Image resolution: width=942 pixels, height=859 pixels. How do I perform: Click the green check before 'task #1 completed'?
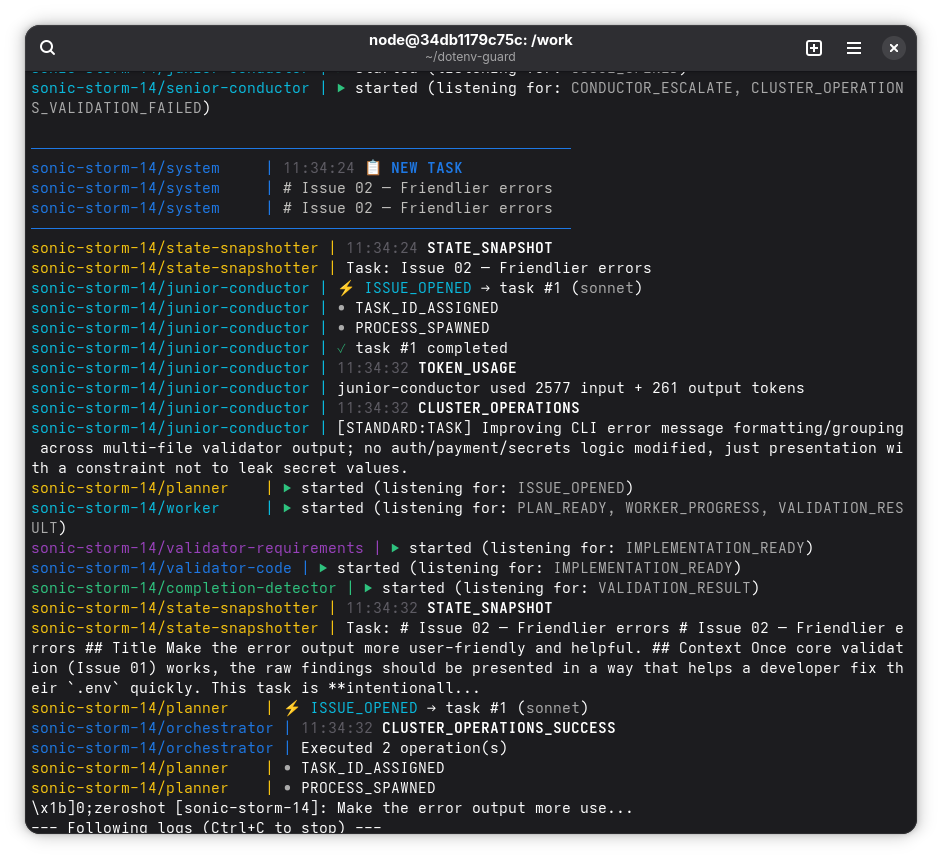pos(341,348)
